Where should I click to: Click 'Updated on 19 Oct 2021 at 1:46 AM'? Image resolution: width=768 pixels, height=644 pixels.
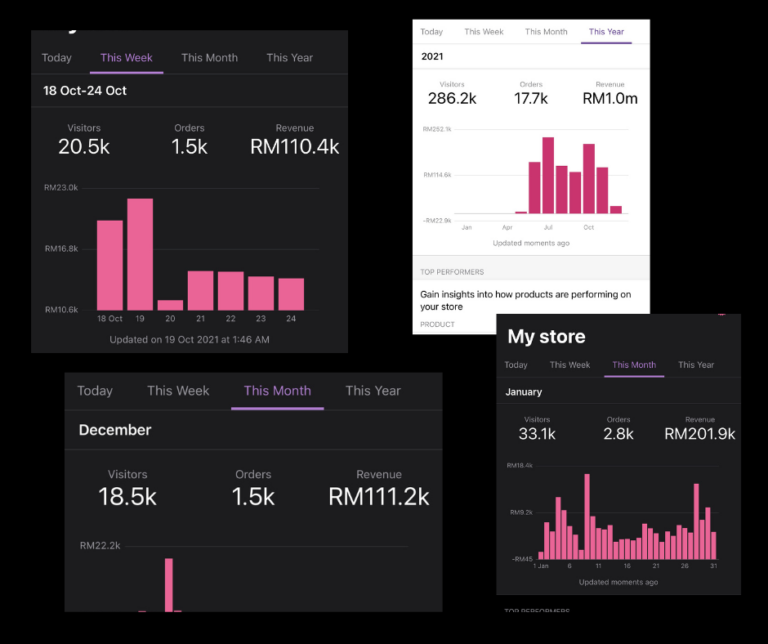pyautogui.click(x=189, y=340)
